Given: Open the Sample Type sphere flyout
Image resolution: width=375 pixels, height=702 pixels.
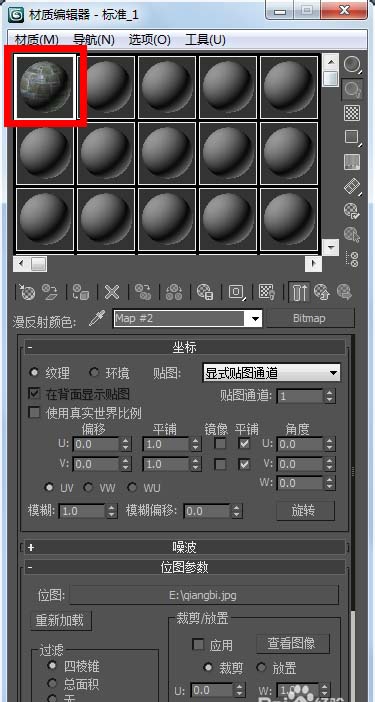Looking at the screenshot, I should pos(352,65).
